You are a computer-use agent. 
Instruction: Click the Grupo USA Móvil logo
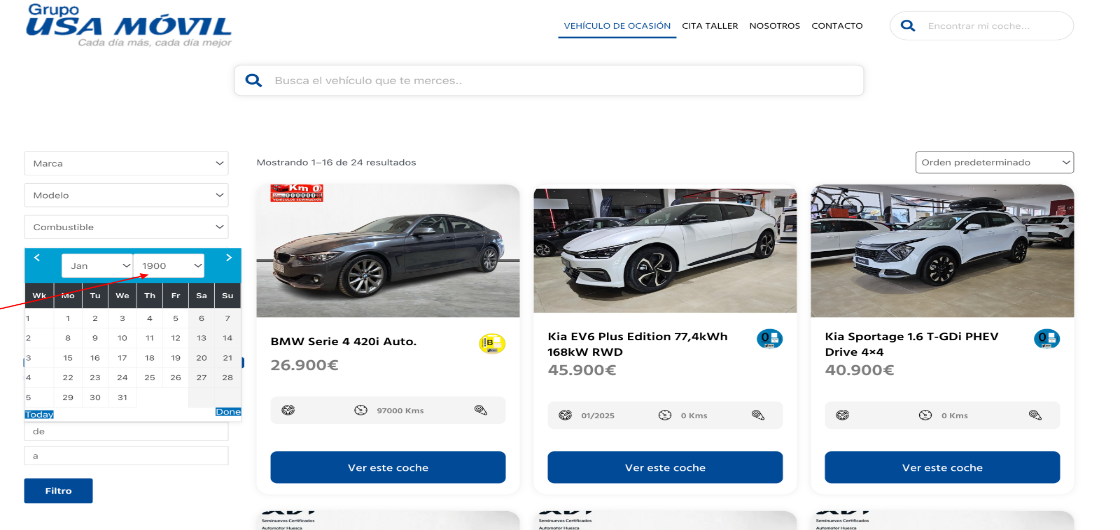pos(129,26)
